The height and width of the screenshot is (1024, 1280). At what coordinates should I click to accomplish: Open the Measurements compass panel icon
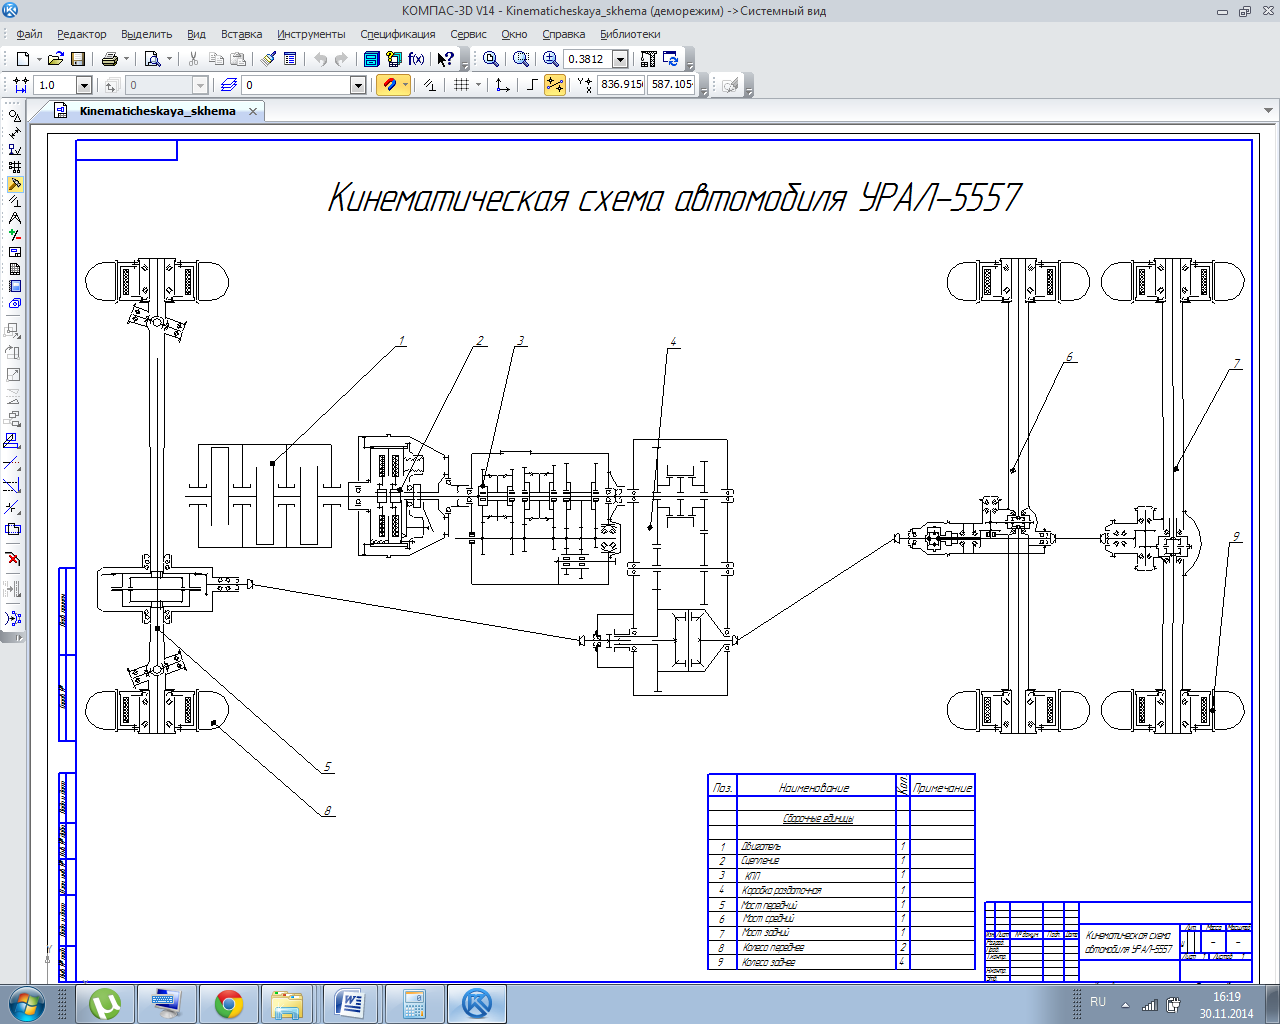[x=15, y=218]
